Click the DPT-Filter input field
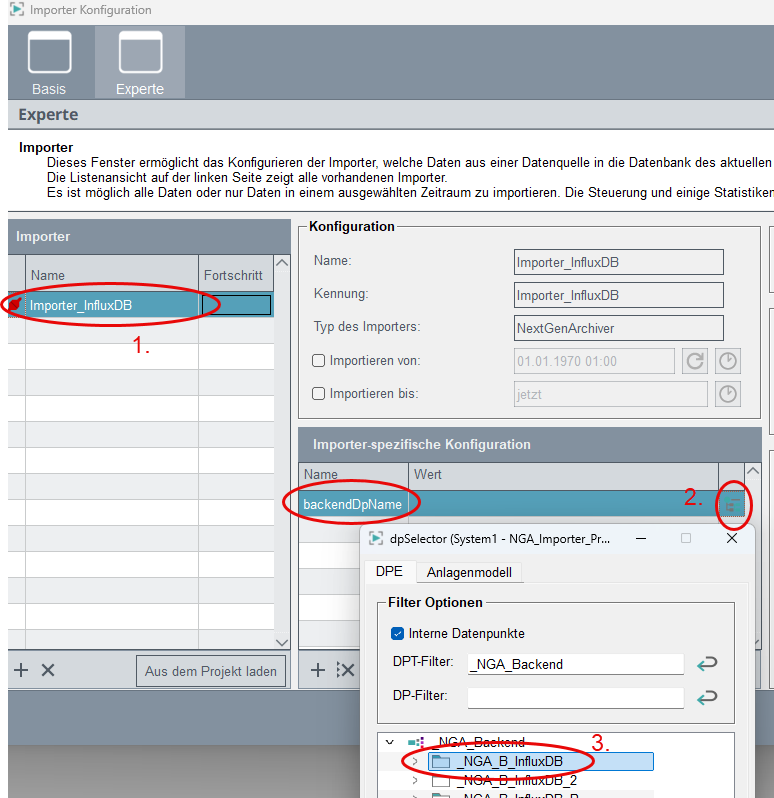 [x=576, y=664]
